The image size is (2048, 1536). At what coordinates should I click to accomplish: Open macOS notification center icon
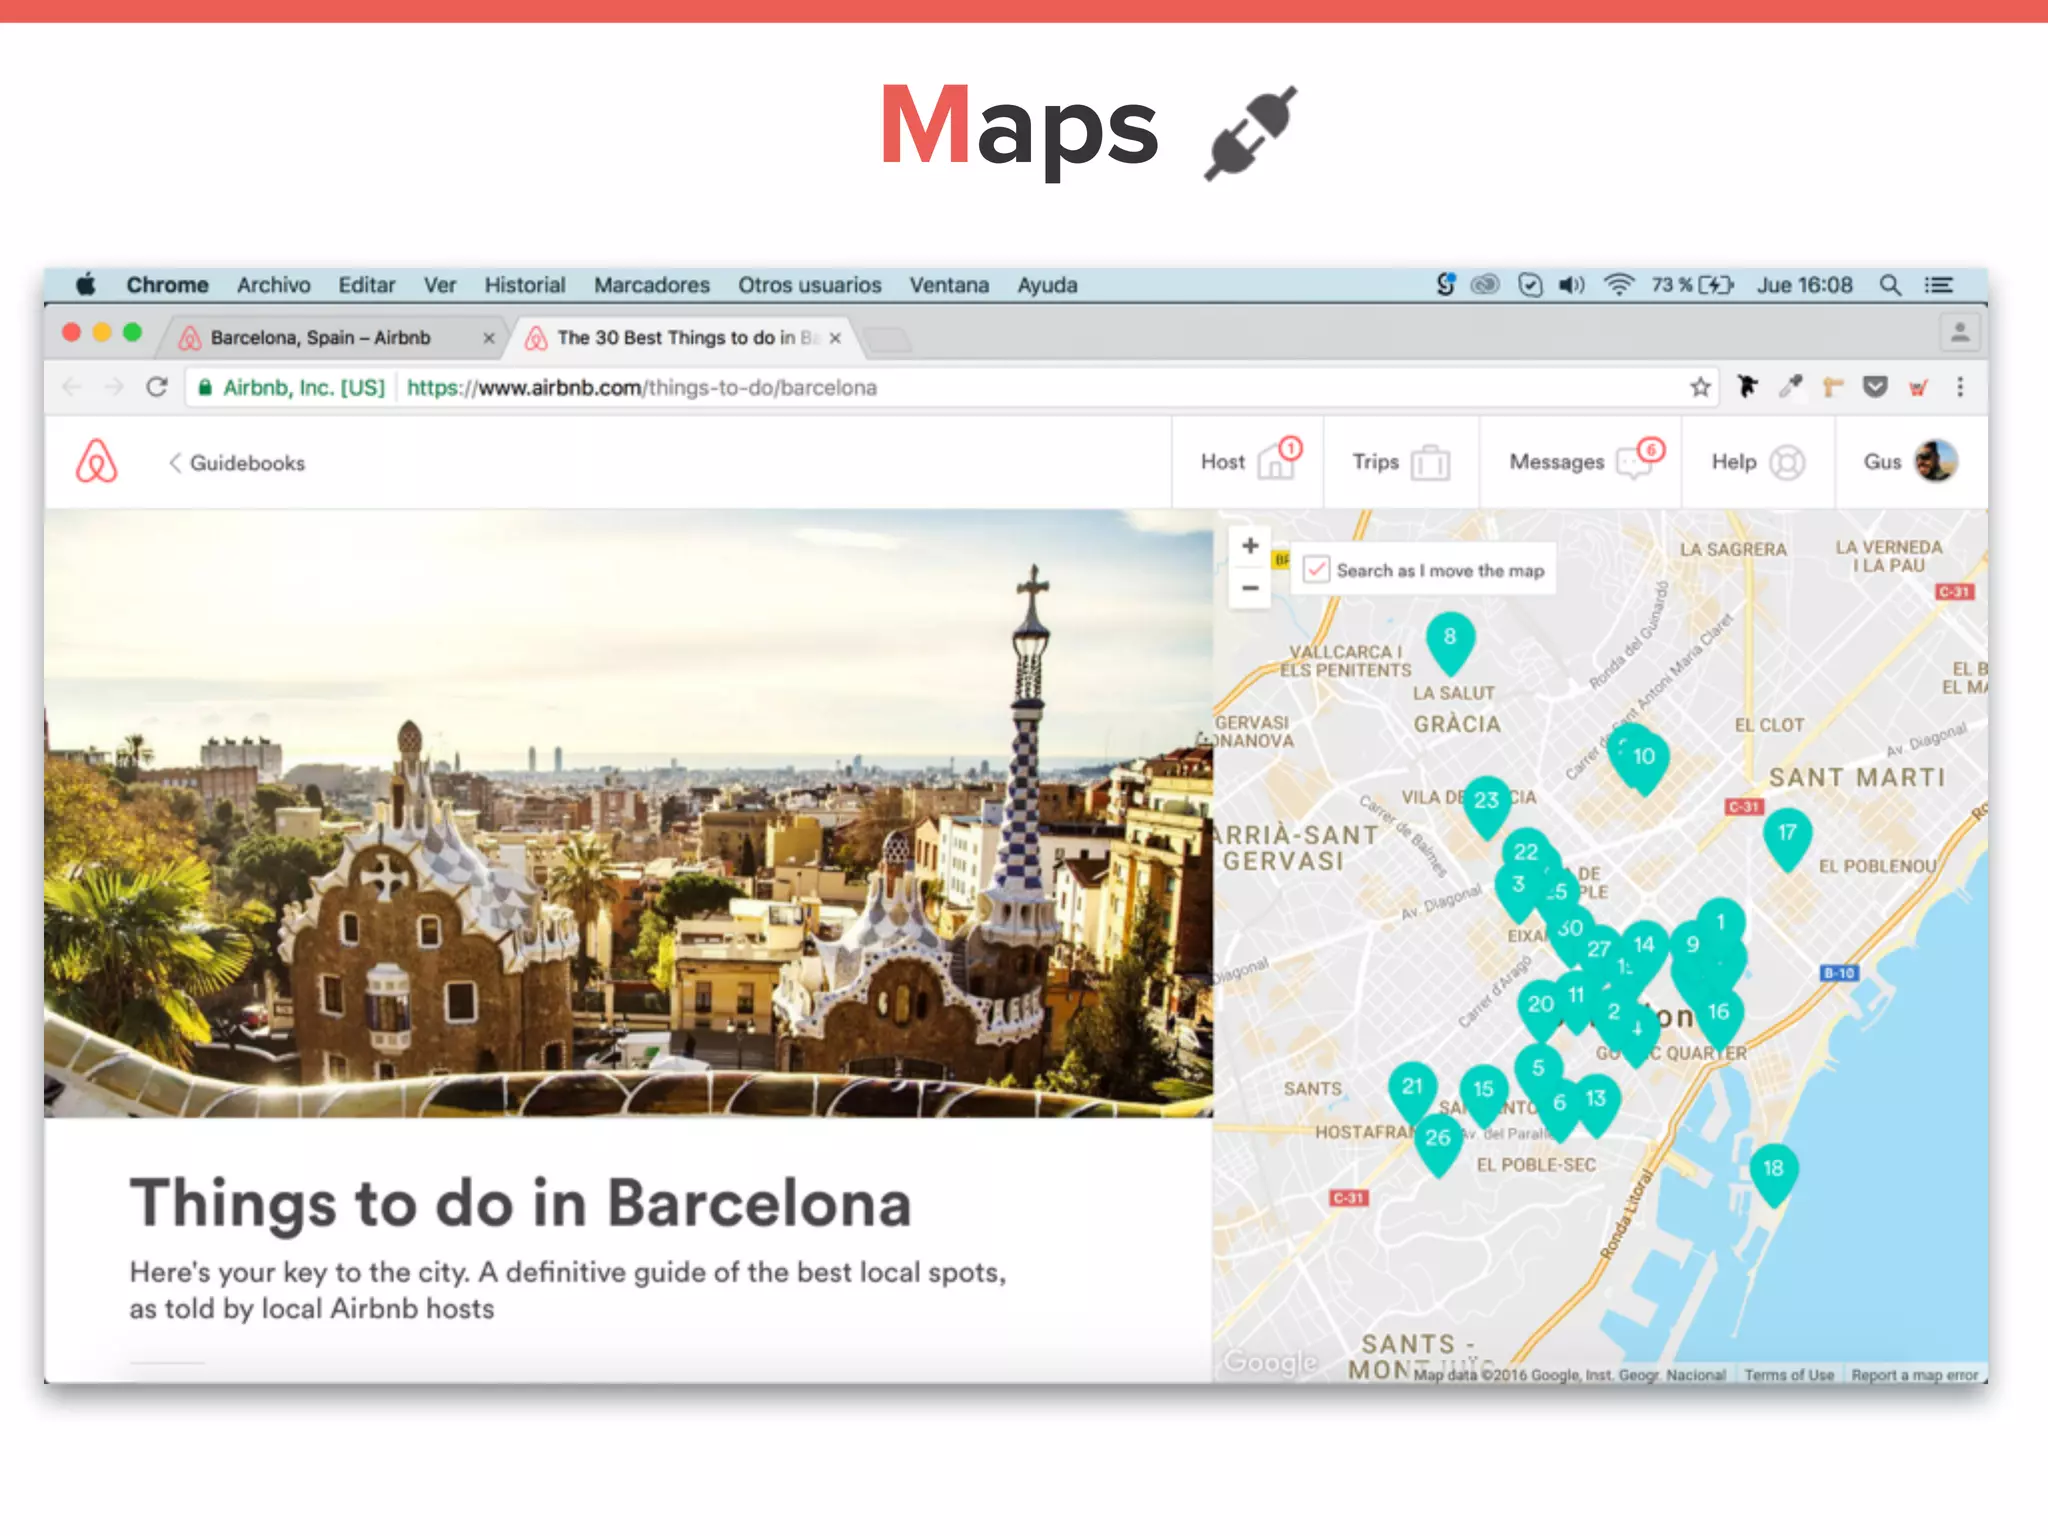click(1939, 285)
